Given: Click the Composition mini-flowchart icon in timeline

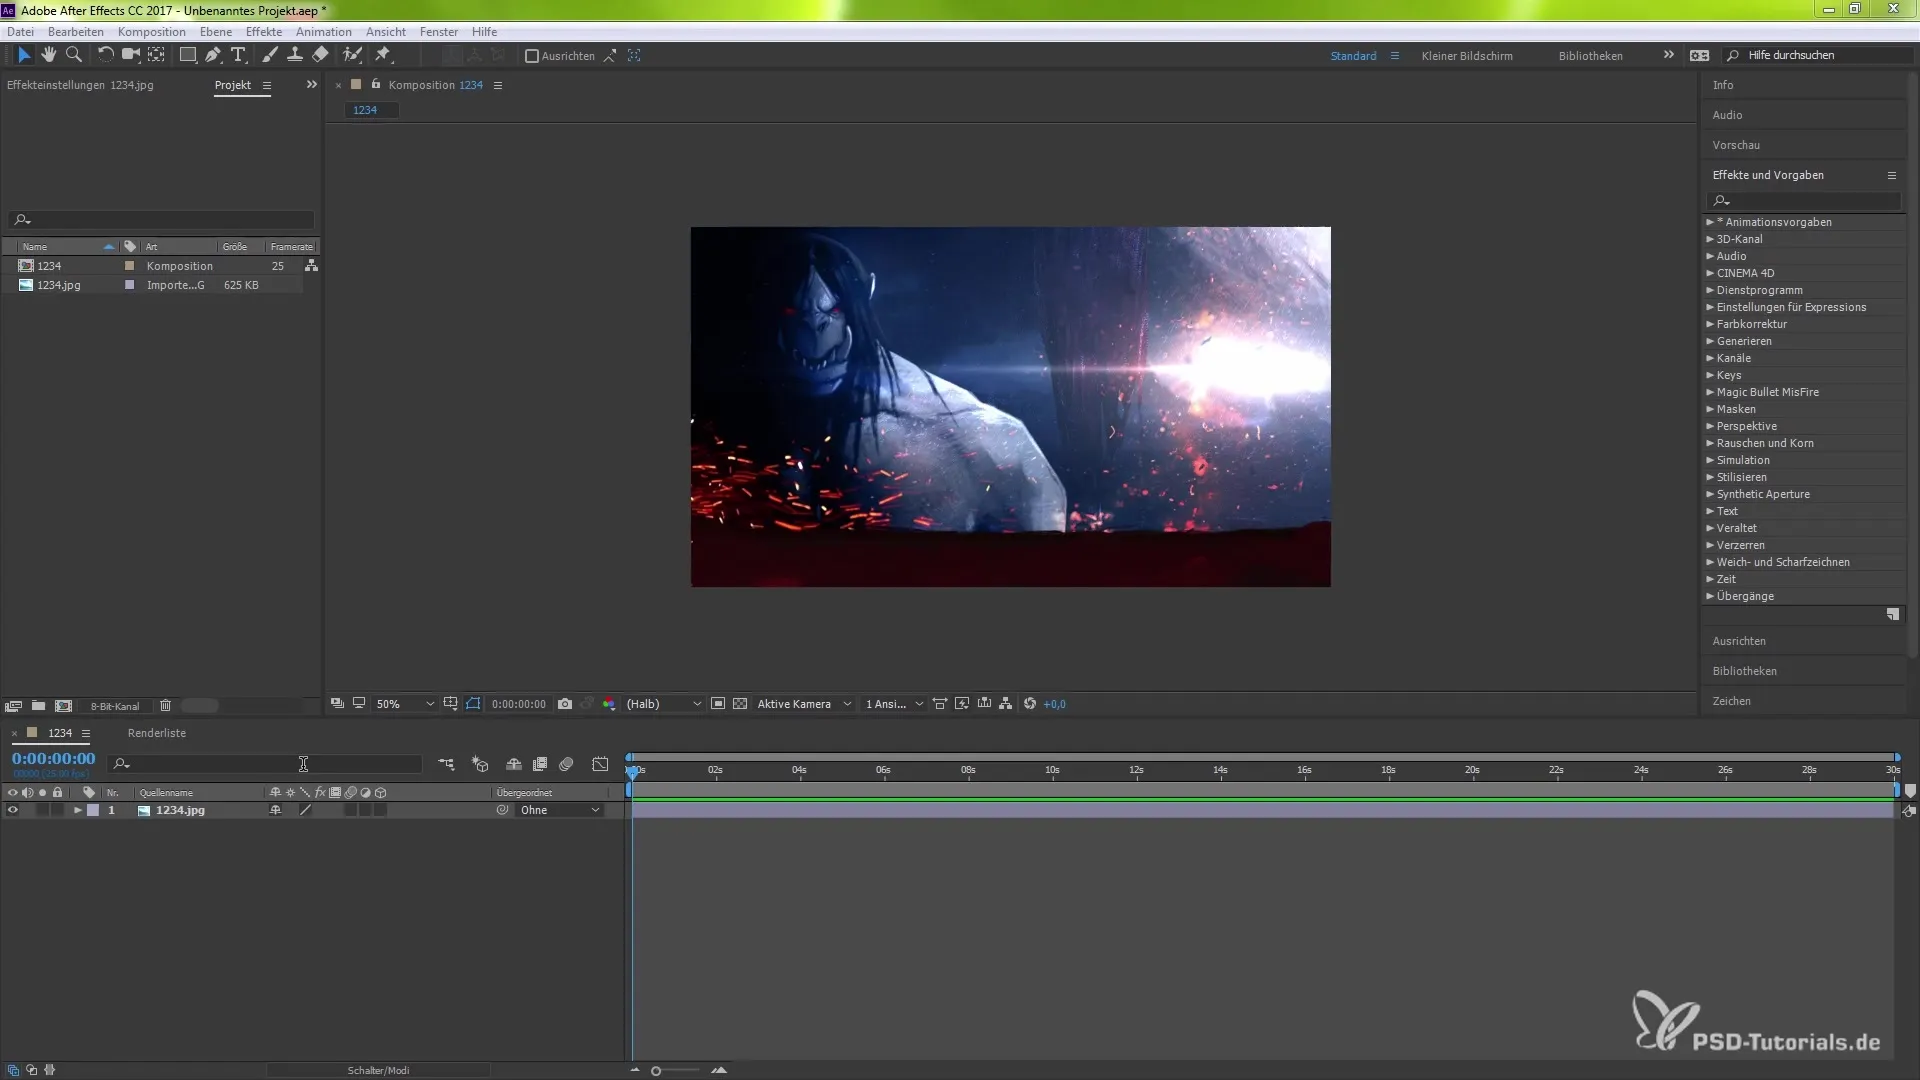Looking at the screenshot, I should (x=446, y=764).
